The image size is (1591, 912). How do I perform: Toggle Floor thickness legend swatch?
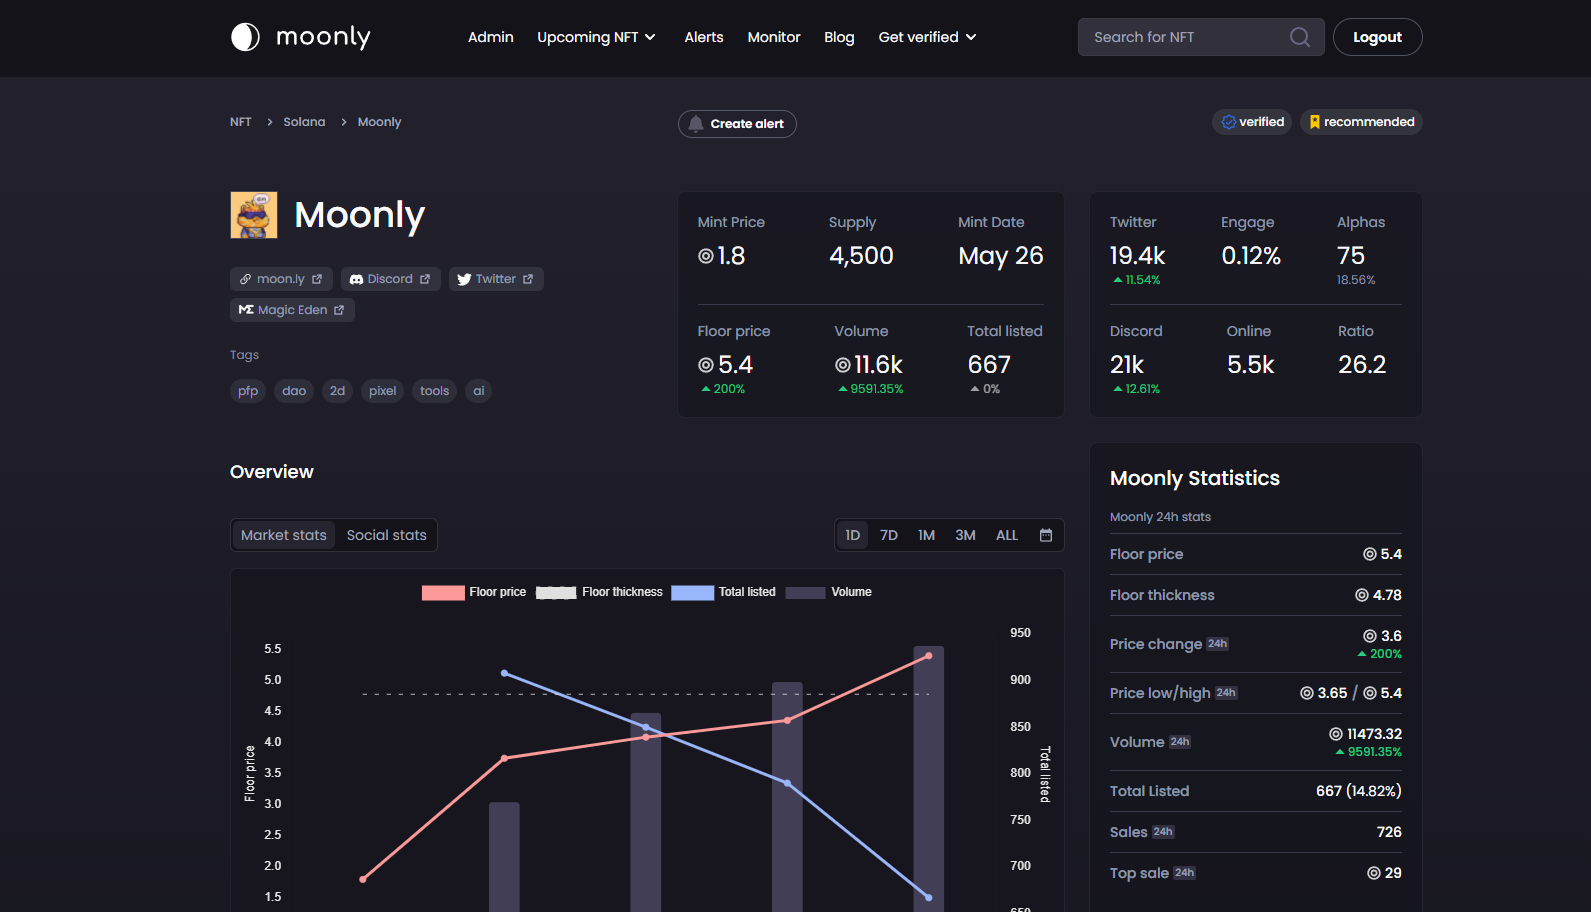556,592
